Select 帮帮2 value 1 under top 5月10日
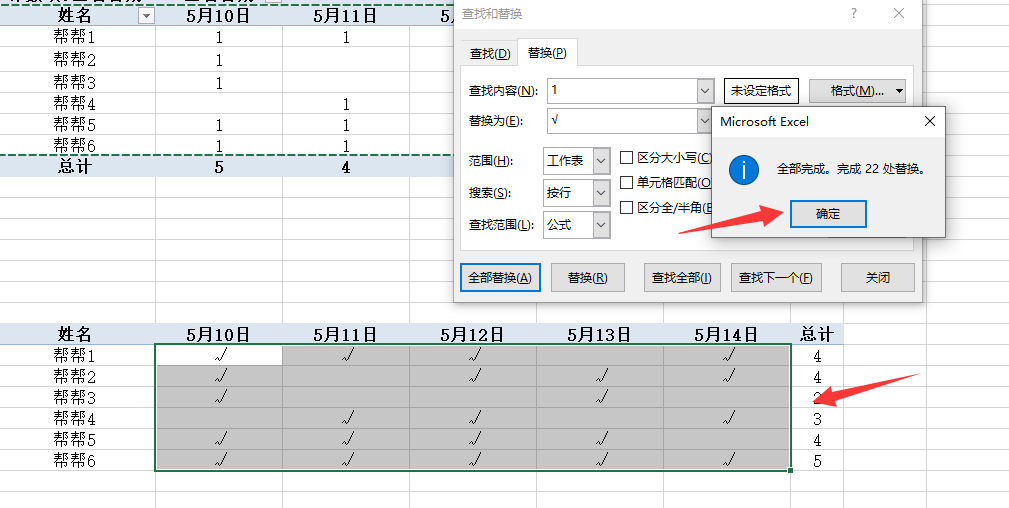The width and height of the screenshot is (1009, 508). 219,60
